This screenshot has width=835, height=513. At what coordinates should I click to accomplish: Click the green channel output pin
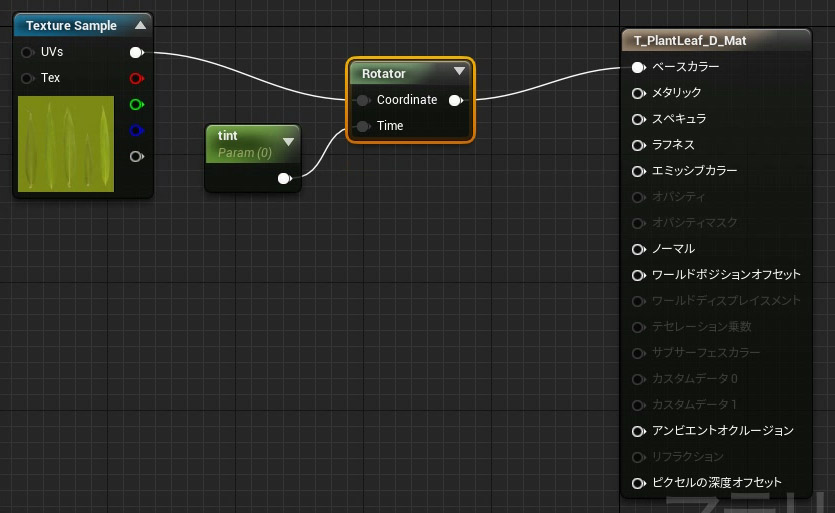pyautogui.click(x=137, y=104)
